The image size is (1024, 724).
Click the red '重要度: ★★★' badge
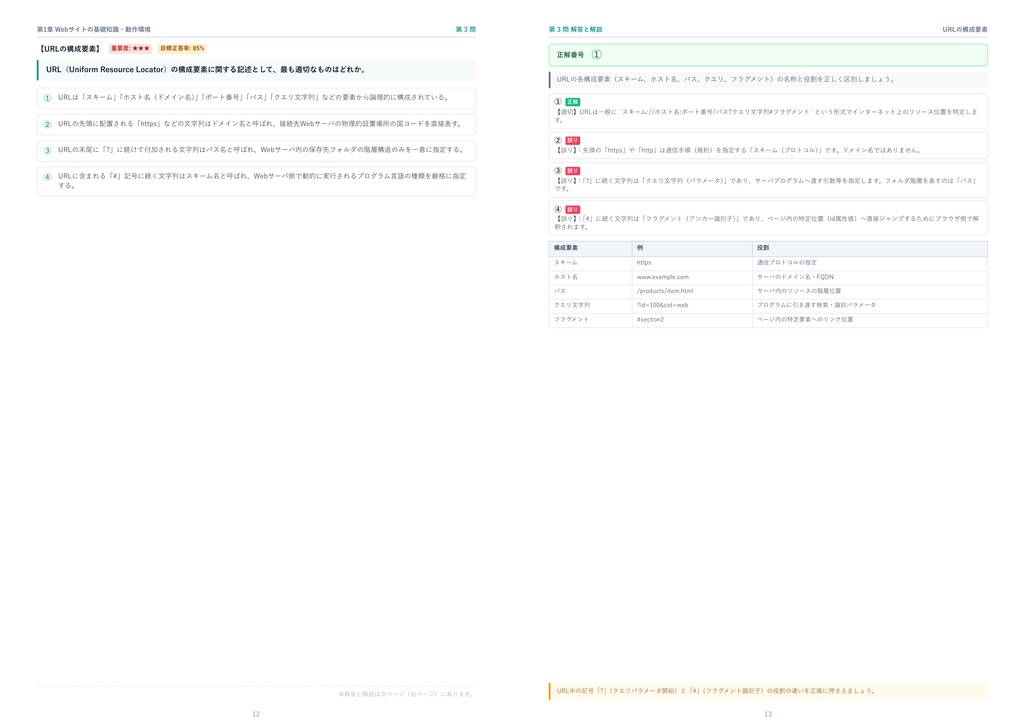[x=130, y=48]
